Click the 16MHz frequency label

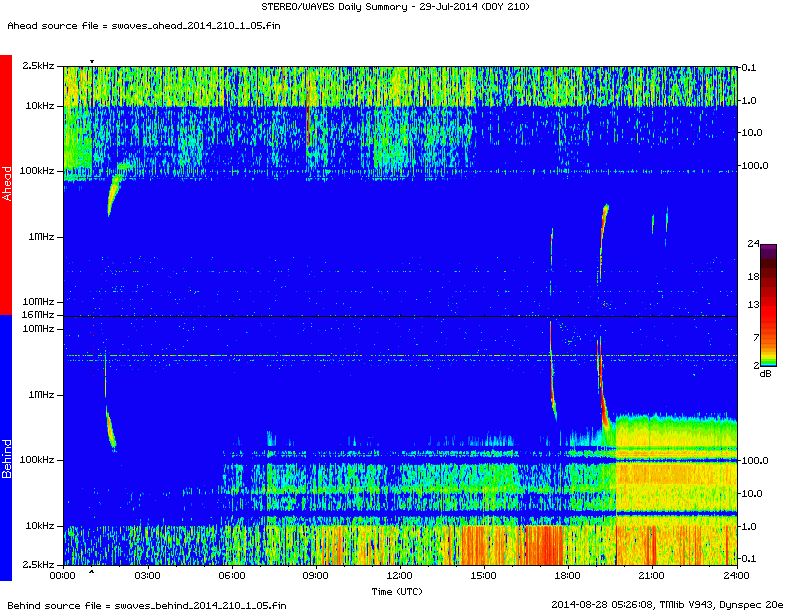point(38,315)
